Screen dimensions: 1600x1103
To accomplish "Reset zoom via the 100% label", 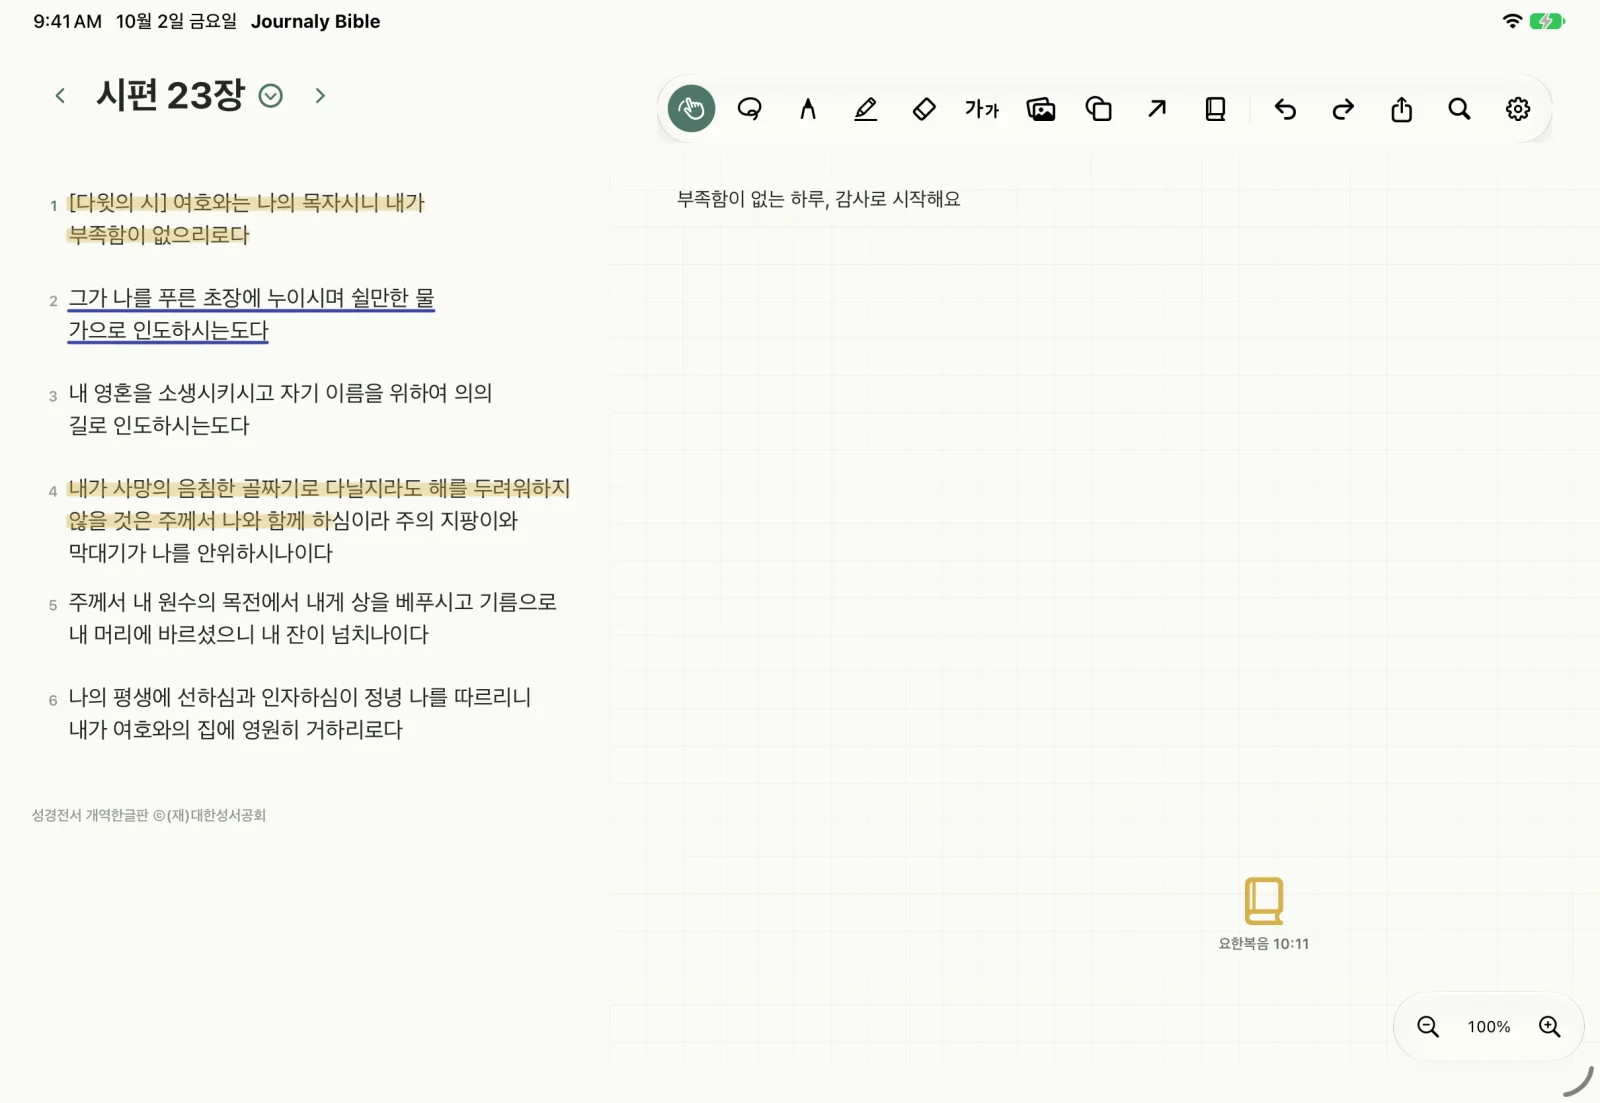I will [1489, 1027].
